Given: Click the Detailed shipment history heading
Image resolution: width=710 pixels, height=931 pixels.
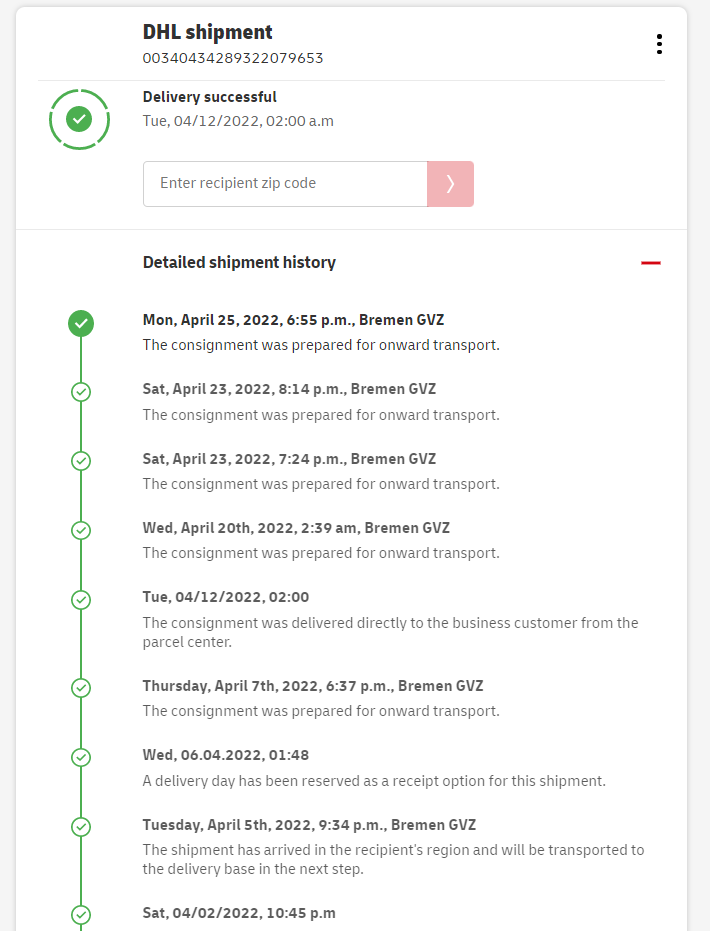Looking at the screenshot, I should (x=239, y=263).
